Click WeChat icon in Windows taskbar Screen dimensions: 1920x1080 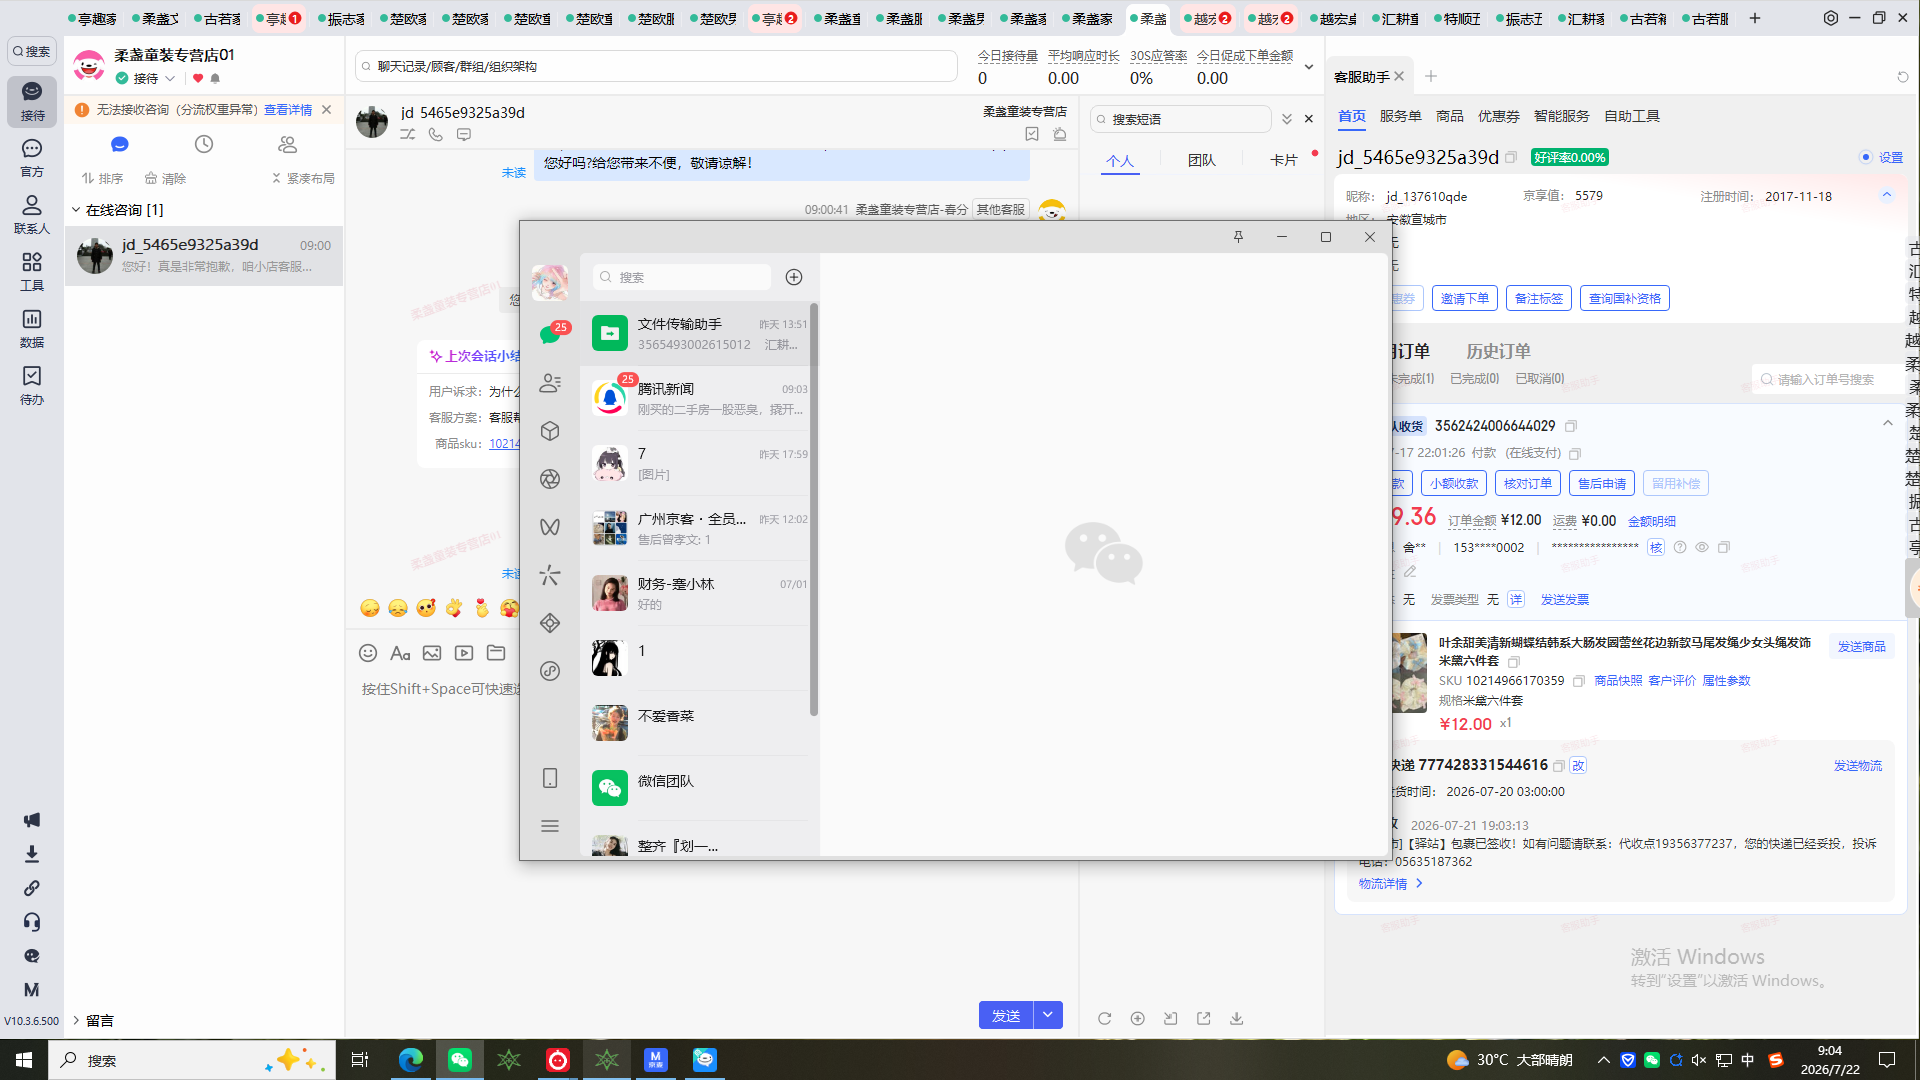click(x=460, y=1060)
